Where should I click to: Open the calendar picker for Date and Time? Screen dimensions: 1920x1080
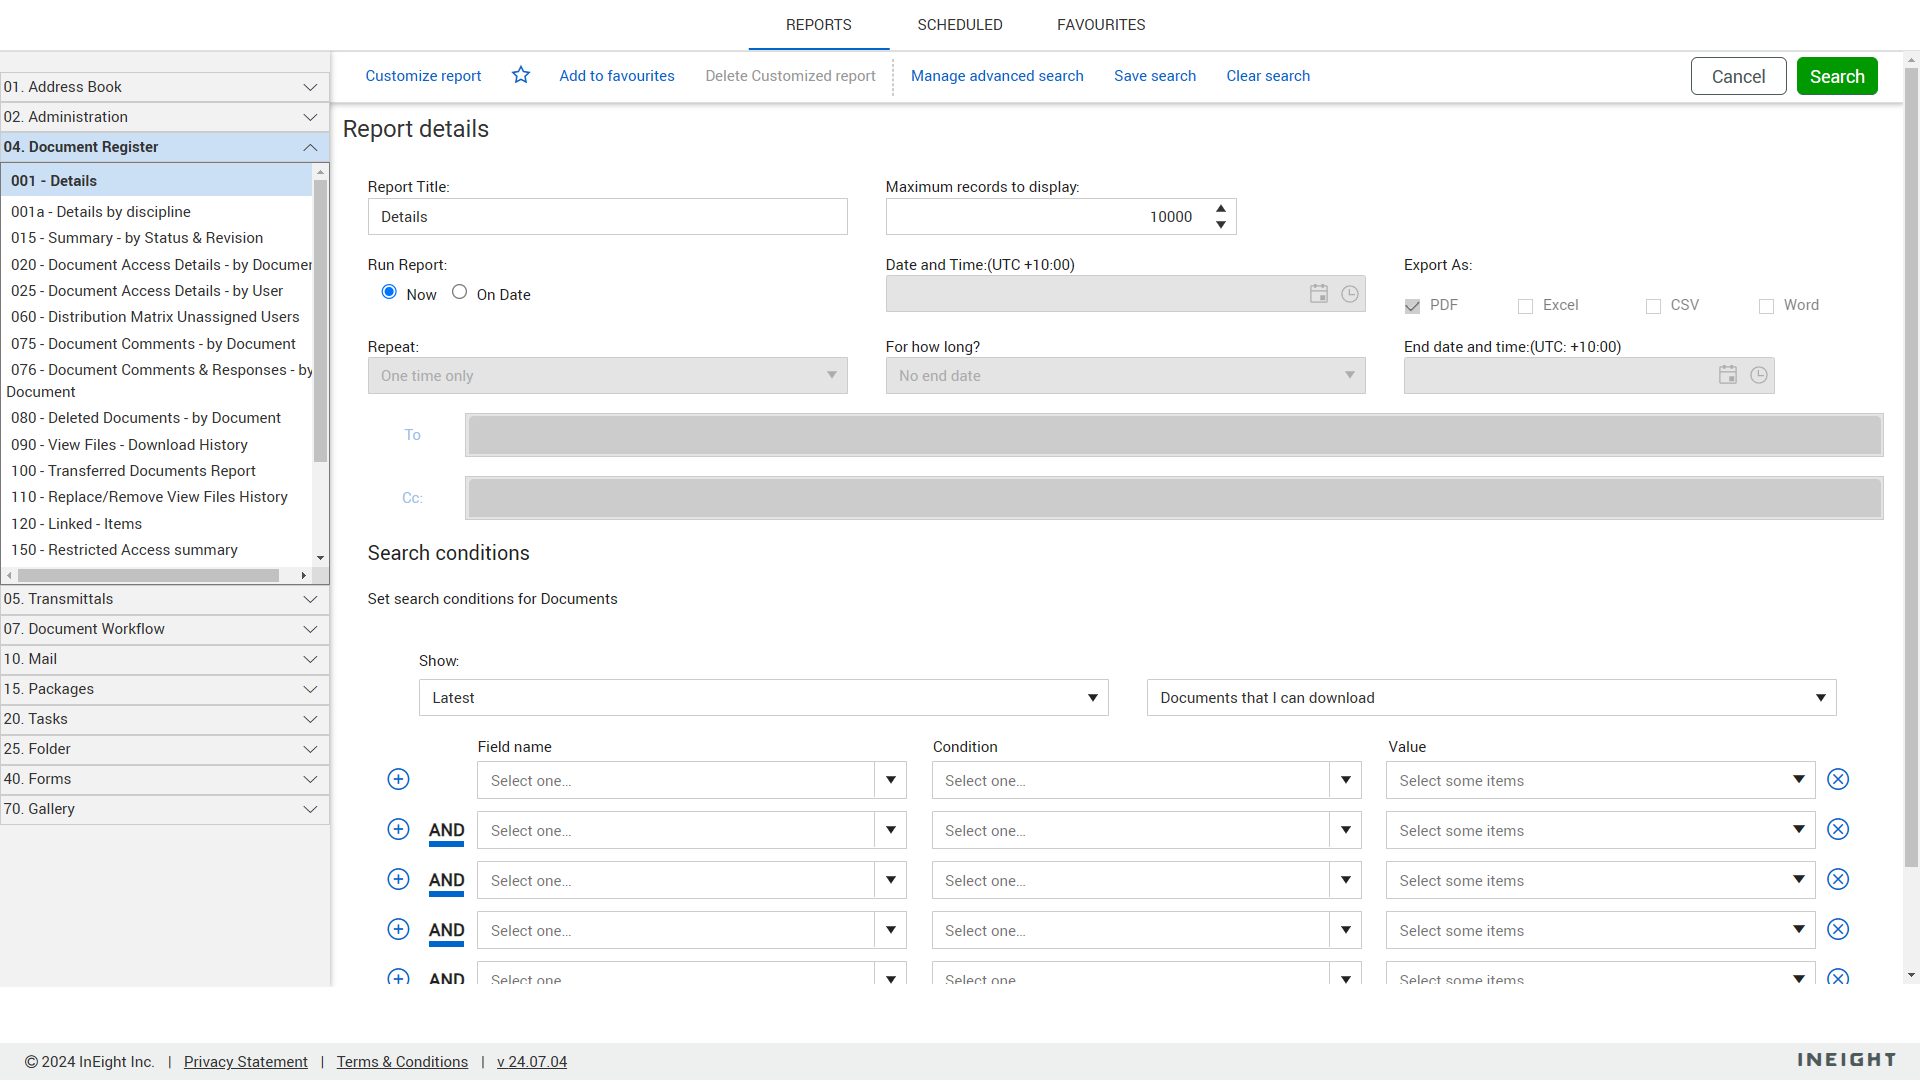(x=1318, y=293)
